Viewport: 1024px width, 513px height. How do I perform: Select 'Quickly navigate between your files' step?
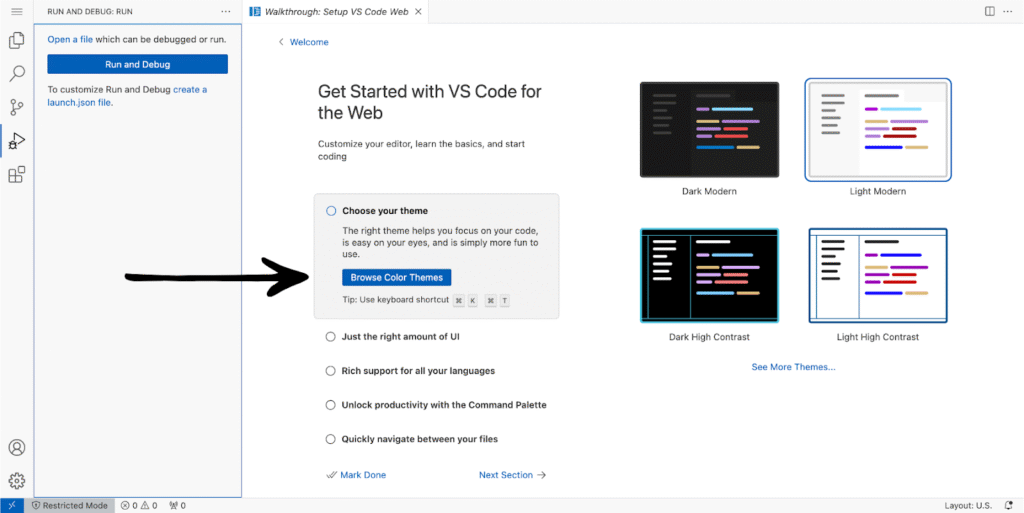click(419, 439)
